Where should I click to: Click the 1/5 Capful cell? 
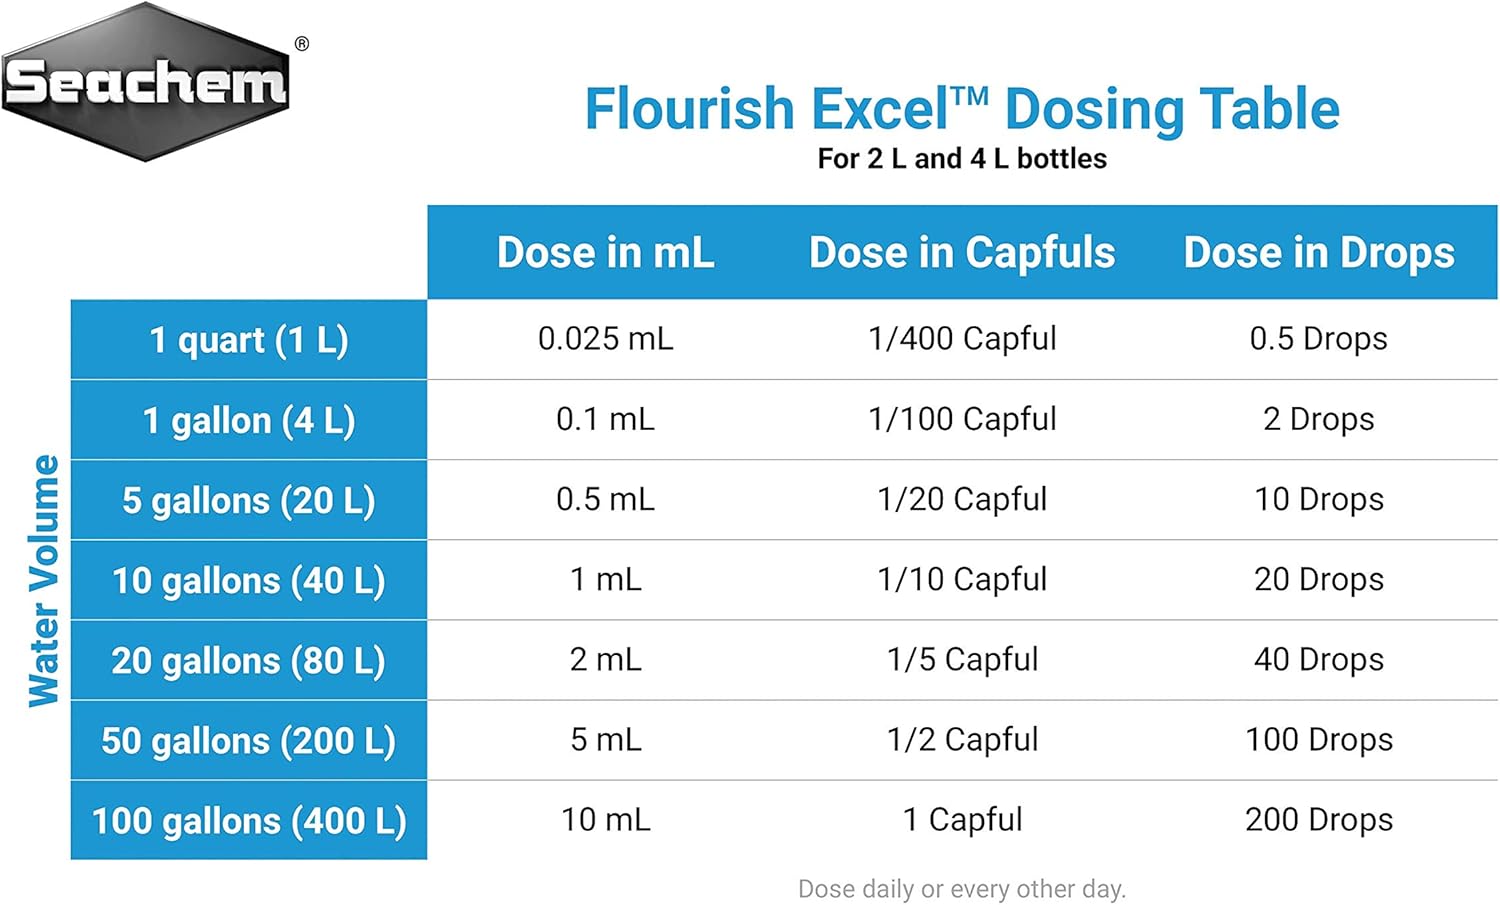(x=962, y=659)
